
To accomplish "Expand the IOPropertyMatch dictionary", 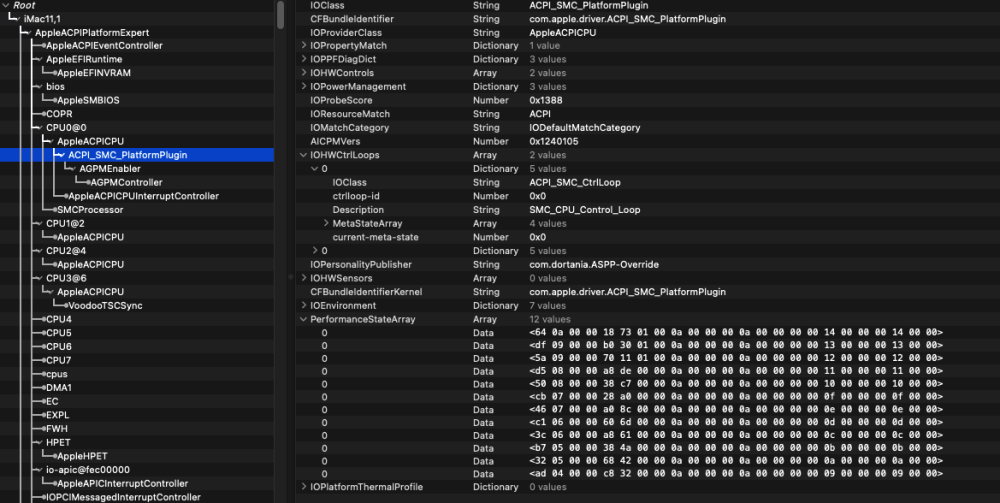I will (x=304, y=46).
